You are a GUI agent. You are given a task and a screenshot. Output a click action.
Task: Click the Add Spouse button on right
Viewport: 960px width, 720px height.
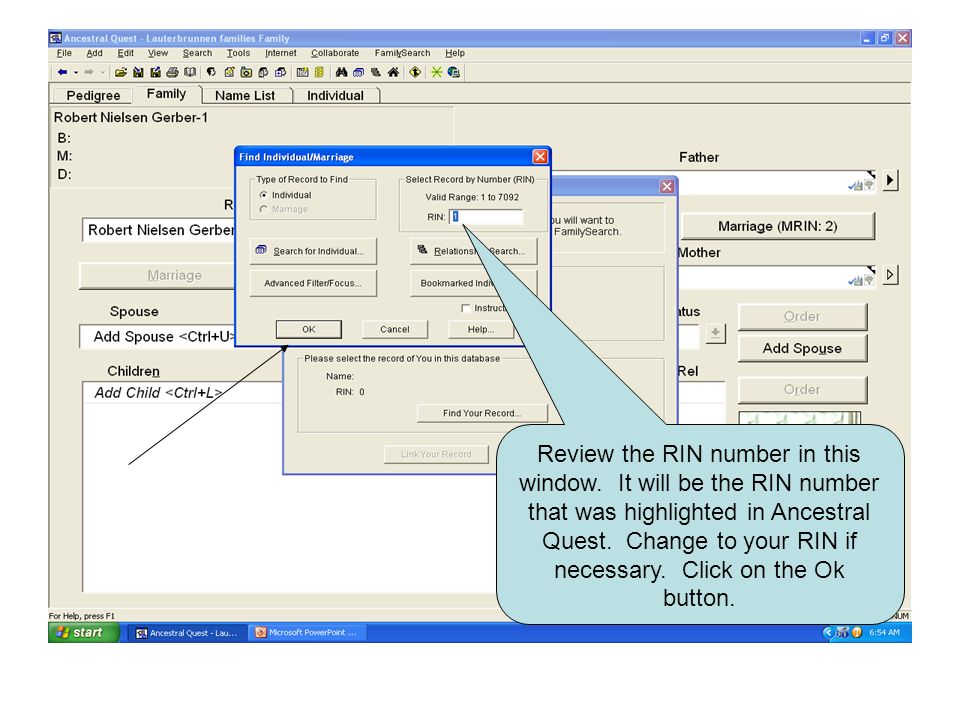(x=802, y=348)
